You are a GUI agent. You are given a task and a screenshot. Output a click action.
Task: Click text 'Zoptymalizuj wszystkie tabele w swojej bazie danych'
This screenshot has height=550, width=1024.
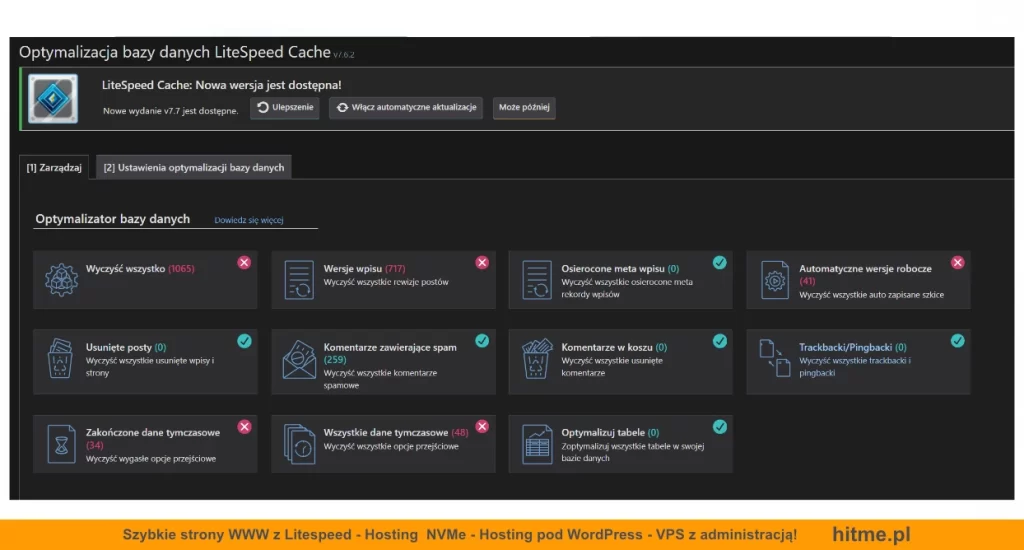point(632,452)
